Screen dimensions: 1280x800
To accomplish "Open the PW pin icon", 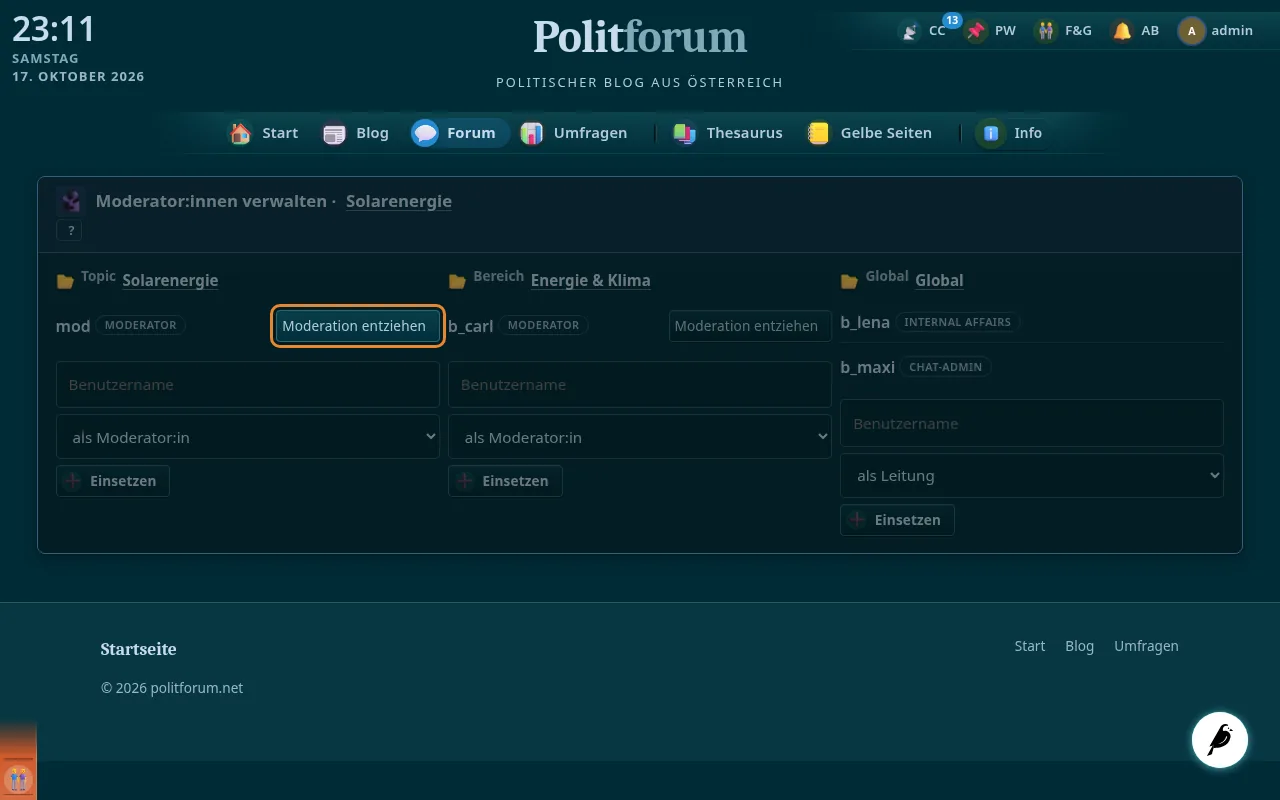I will pos(976,31).
